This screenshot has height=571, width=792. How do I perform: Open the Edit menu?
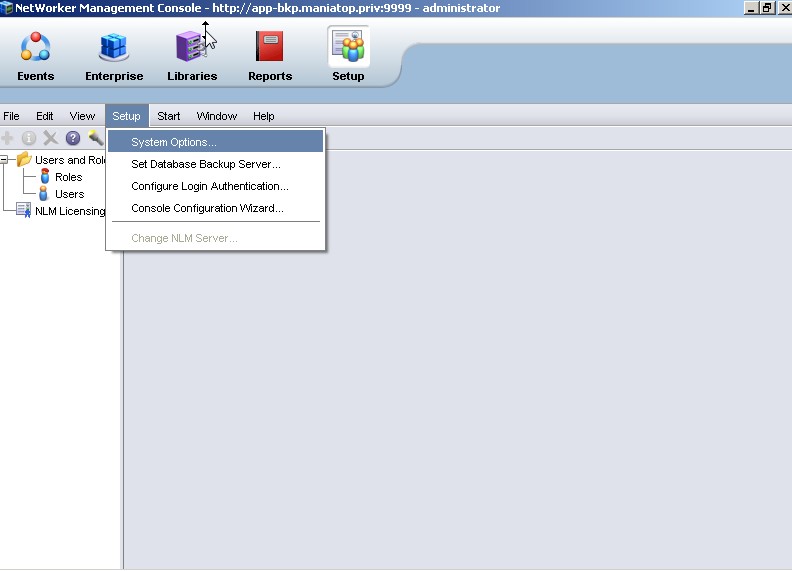tap(44, 116)
